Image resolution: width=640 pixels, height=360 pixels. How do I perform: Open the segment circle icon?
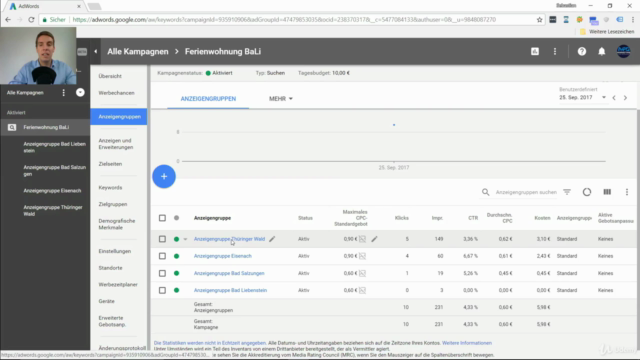587,192
